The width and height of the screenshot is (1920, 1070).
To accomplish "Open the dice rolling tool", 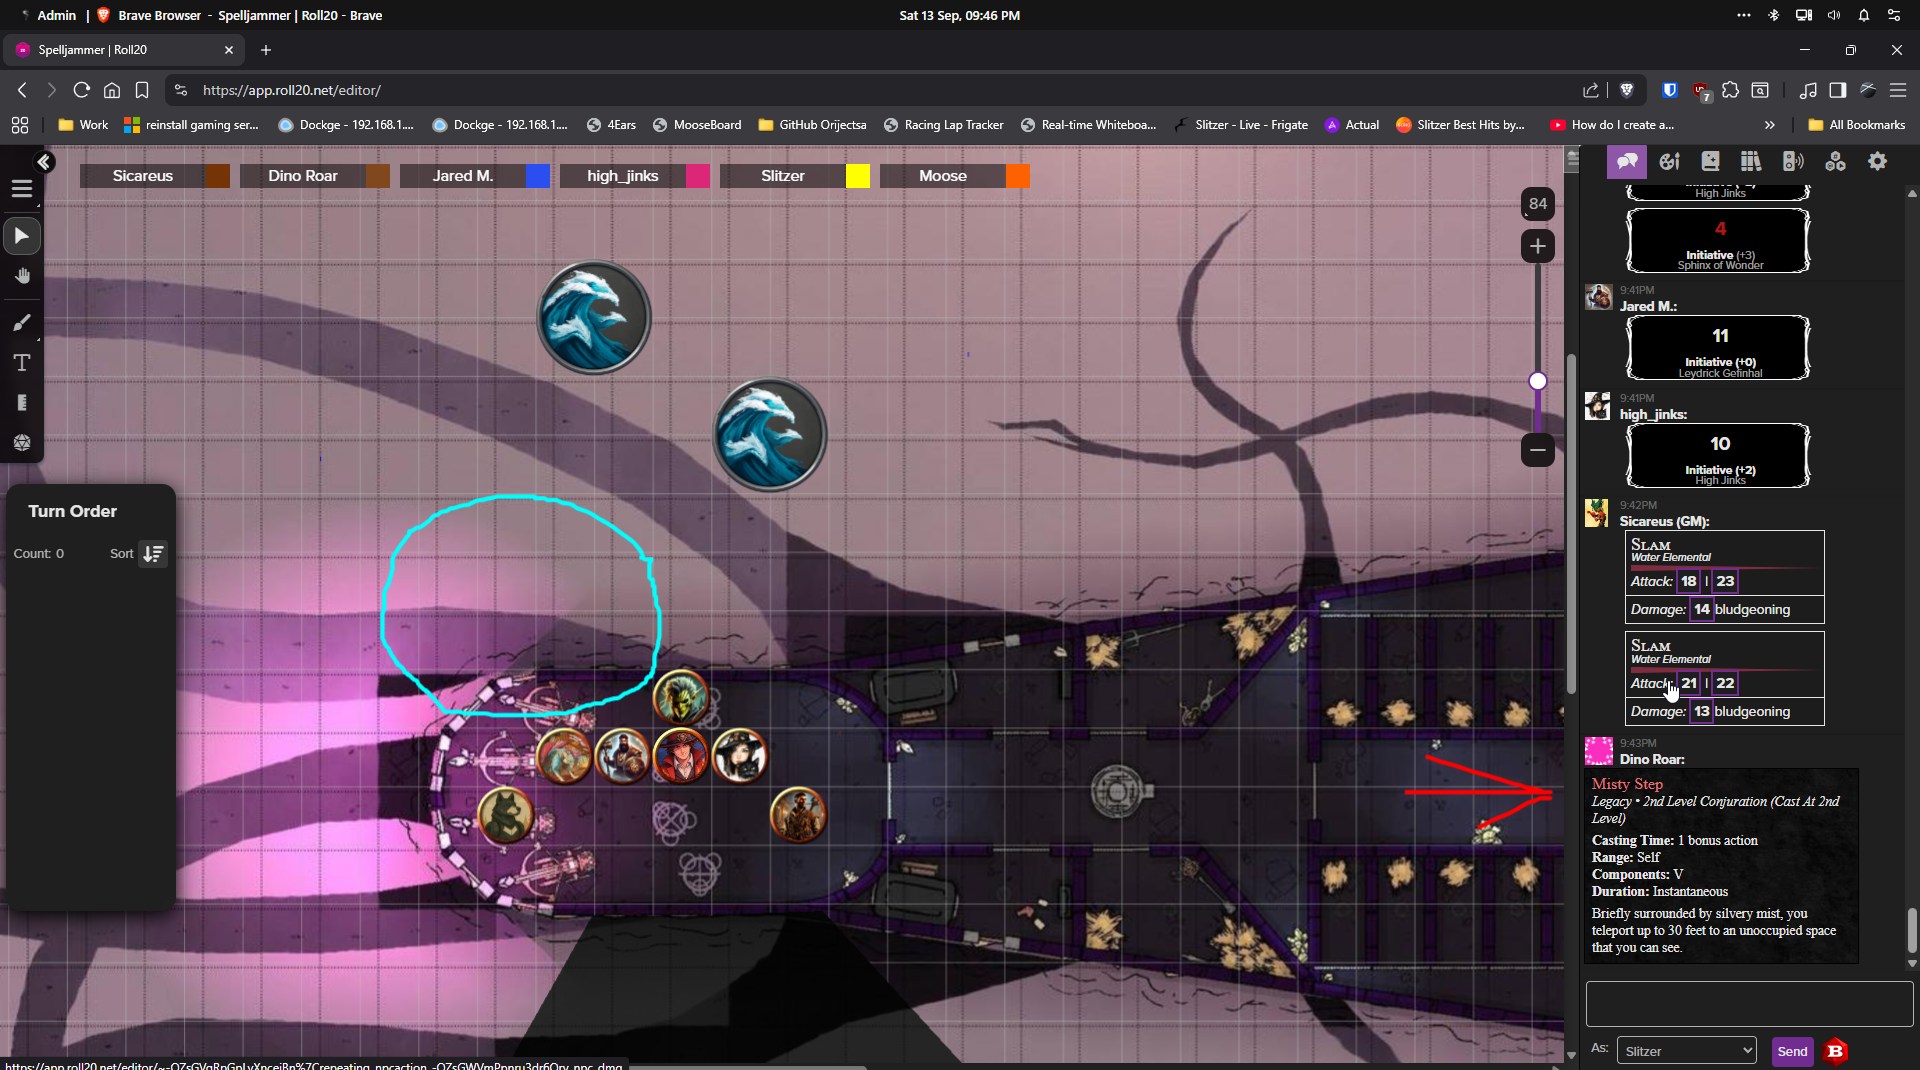I will pos(22,443).
